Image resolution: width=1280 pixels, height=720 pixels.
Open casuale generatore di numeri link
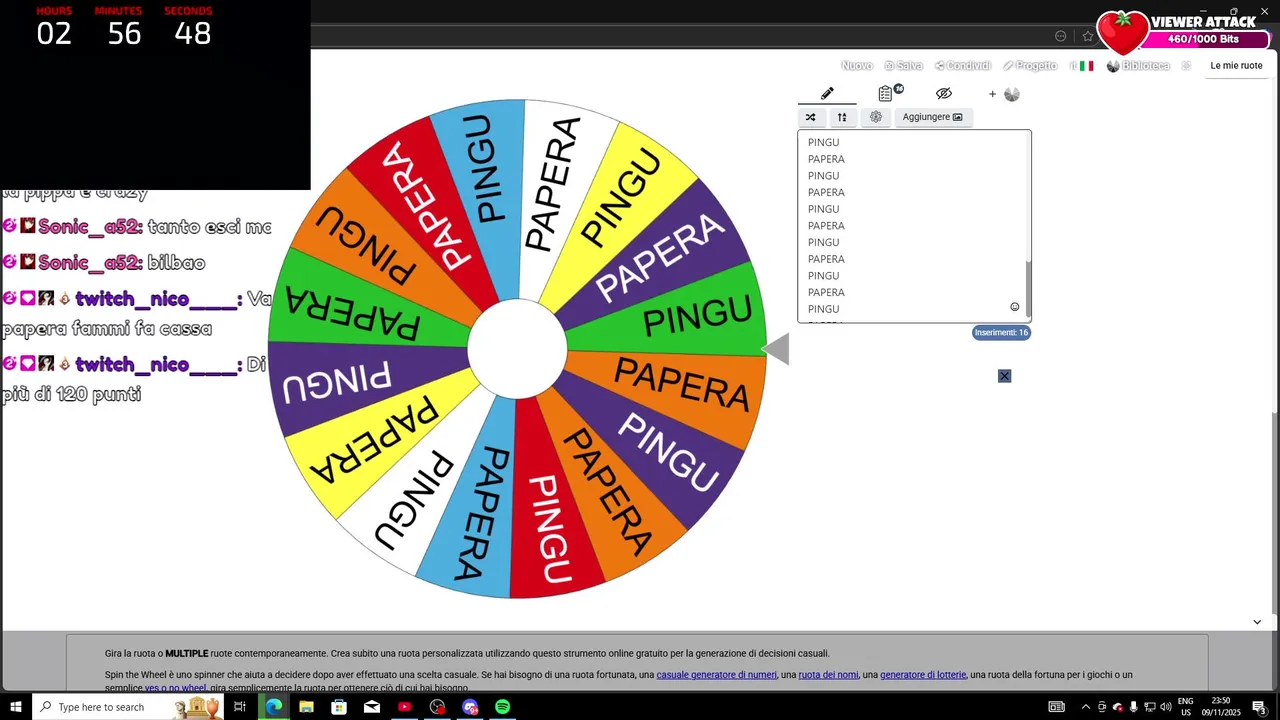[x=716, y=675]
